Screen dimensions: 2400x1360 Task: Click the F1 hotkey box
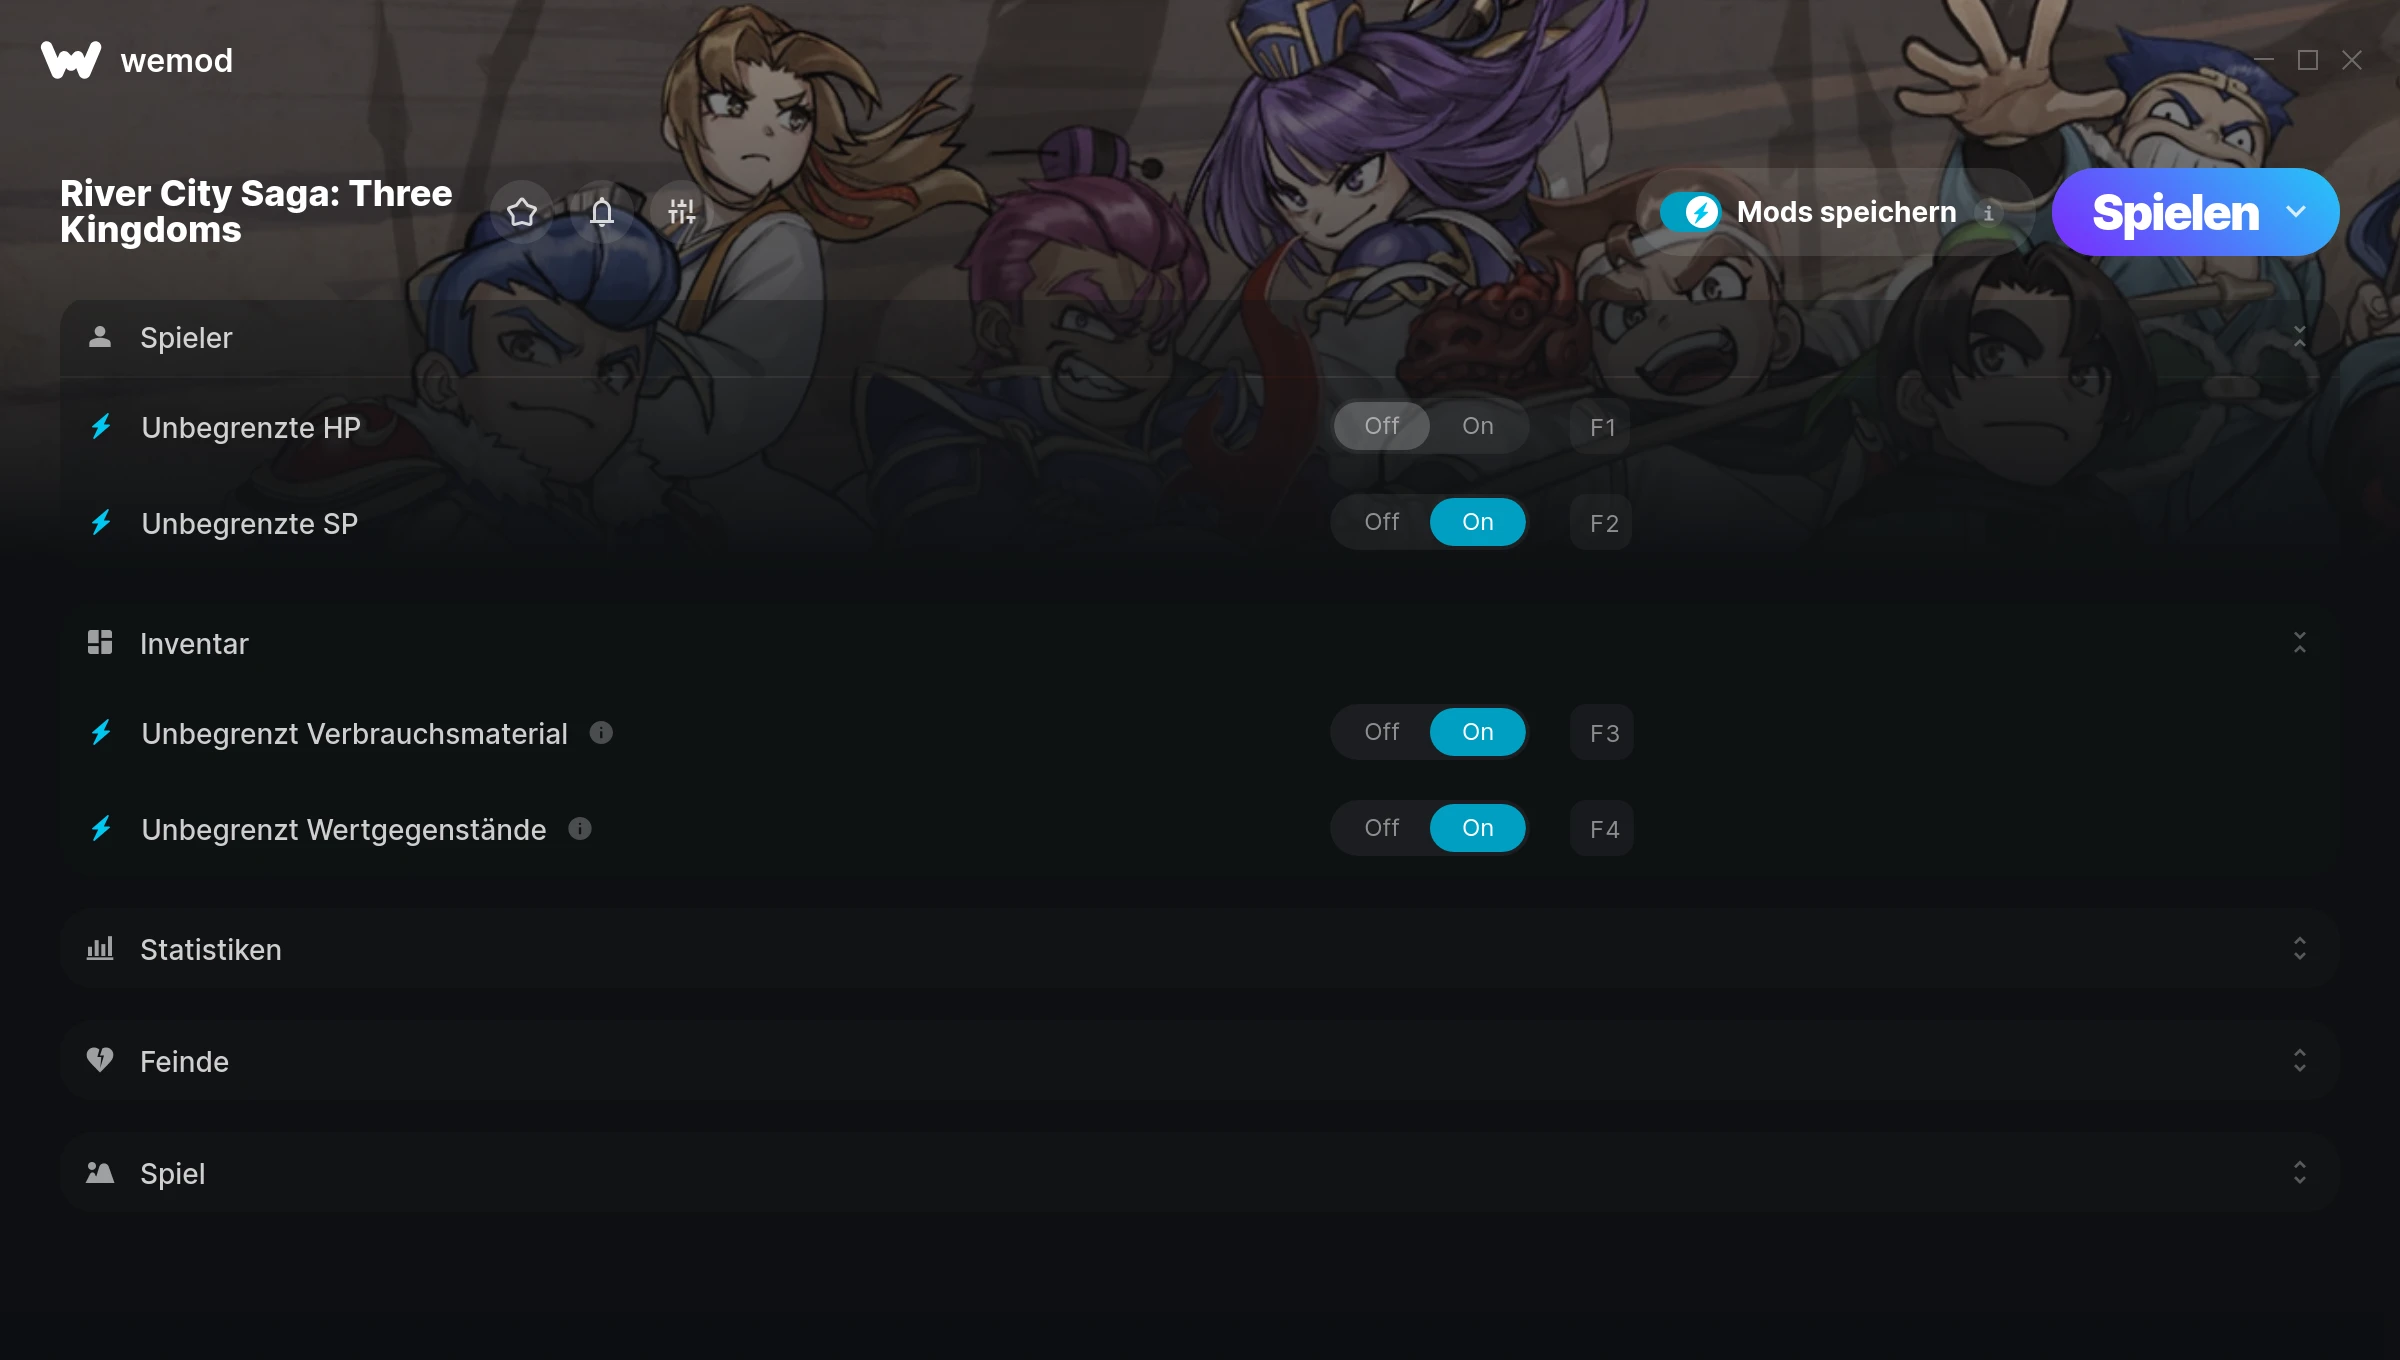(x=1602, y=427)
